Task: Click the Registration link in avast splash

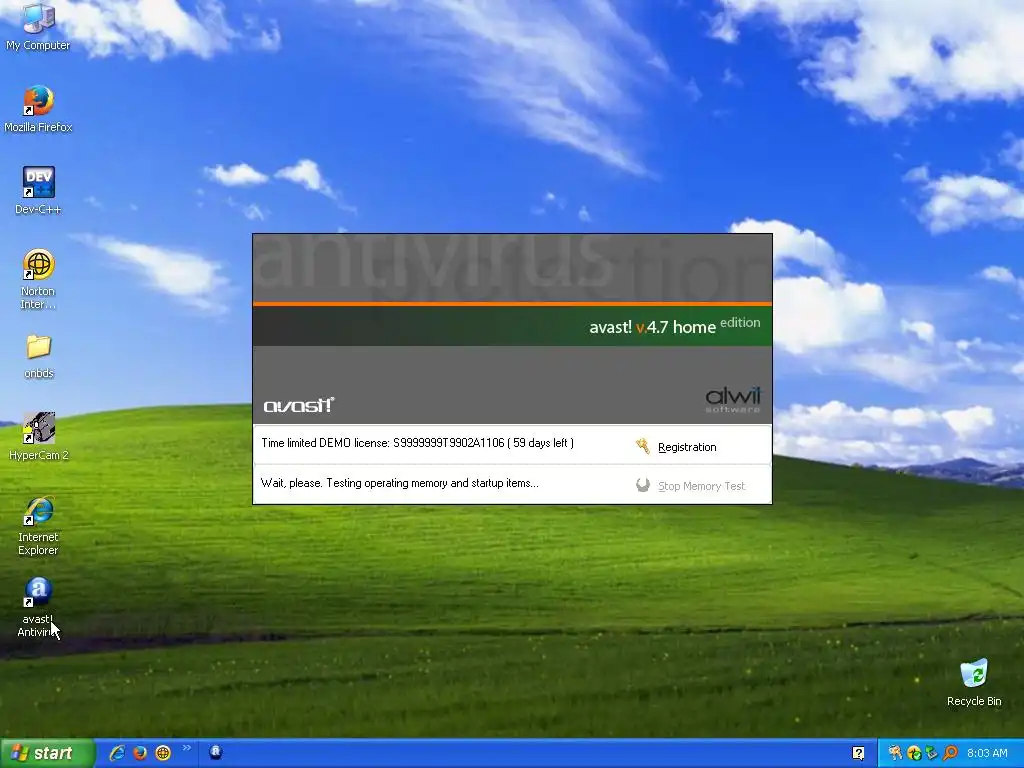Action: (x=687, y=447)
